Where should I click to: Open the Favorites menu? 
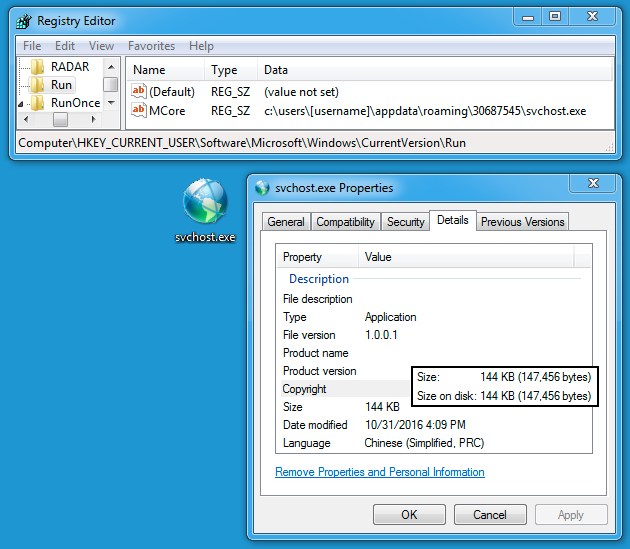[151, 46]
